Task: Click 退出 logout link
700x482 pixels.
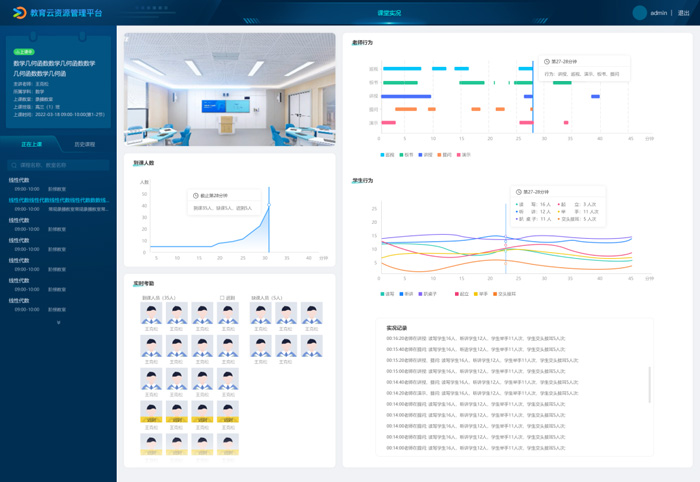Action: coord(684,13)
